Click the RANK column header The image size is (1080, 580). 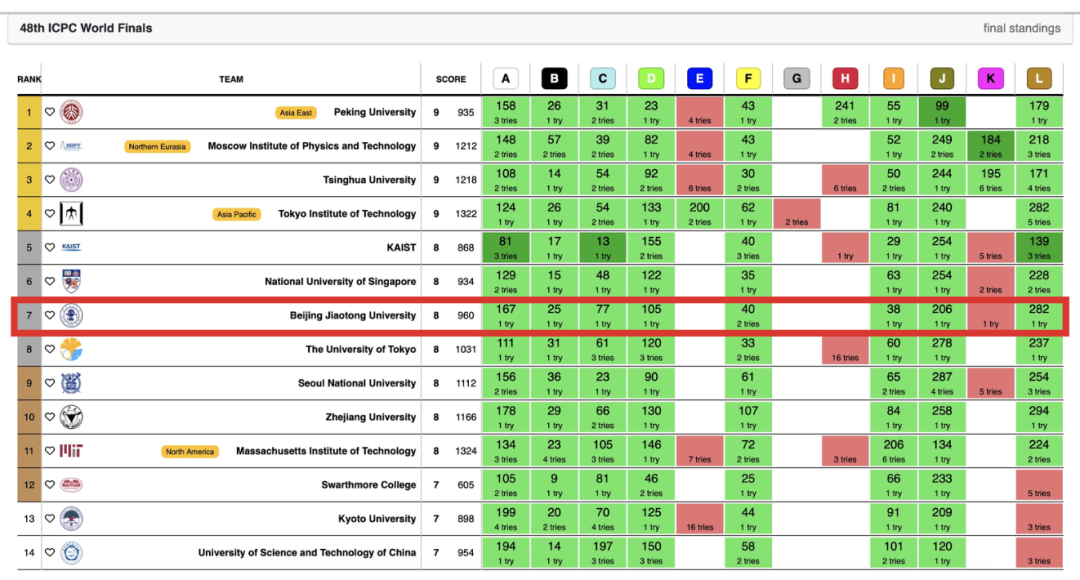(29, 79)
